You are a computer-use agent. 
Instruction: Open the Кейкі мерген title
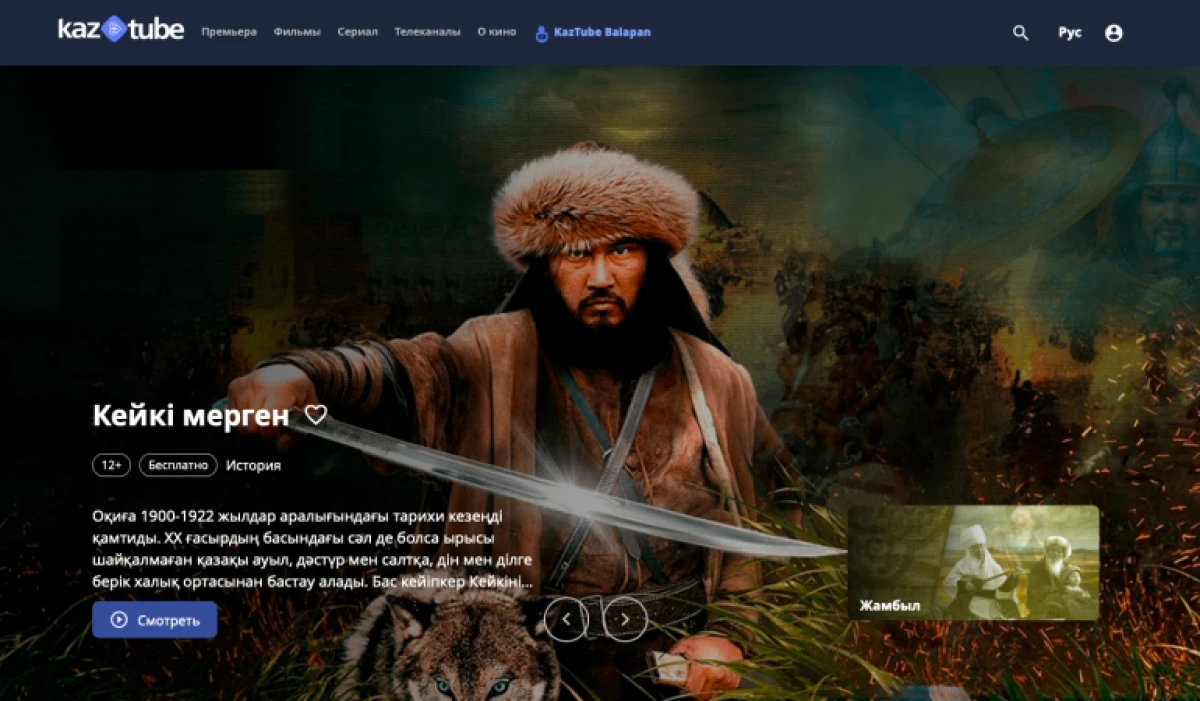pyautogui.click(x=191, y=416)
